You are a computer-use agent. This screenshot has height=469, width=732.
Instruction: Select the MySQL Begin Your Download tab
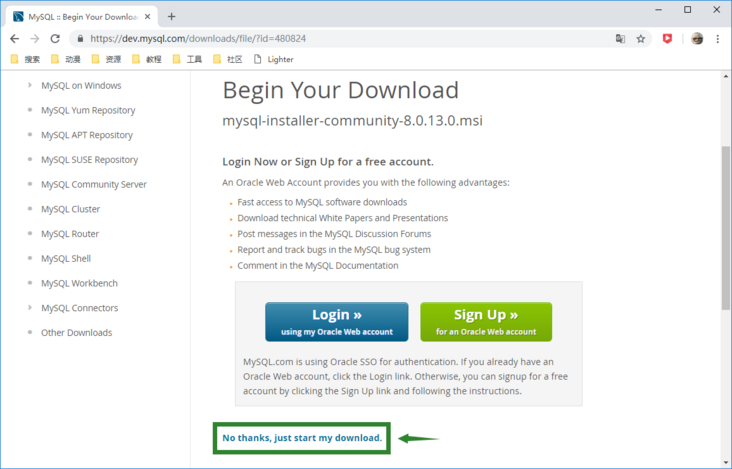coord(82,17)
